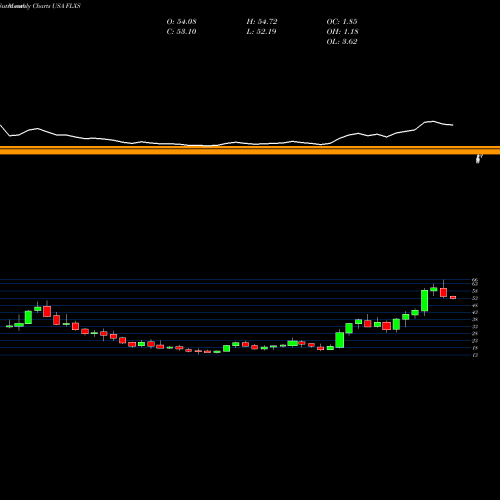Select the low value 'L: 52.19'
This screenshot has width=500, height=500.
tap(261, 32)
